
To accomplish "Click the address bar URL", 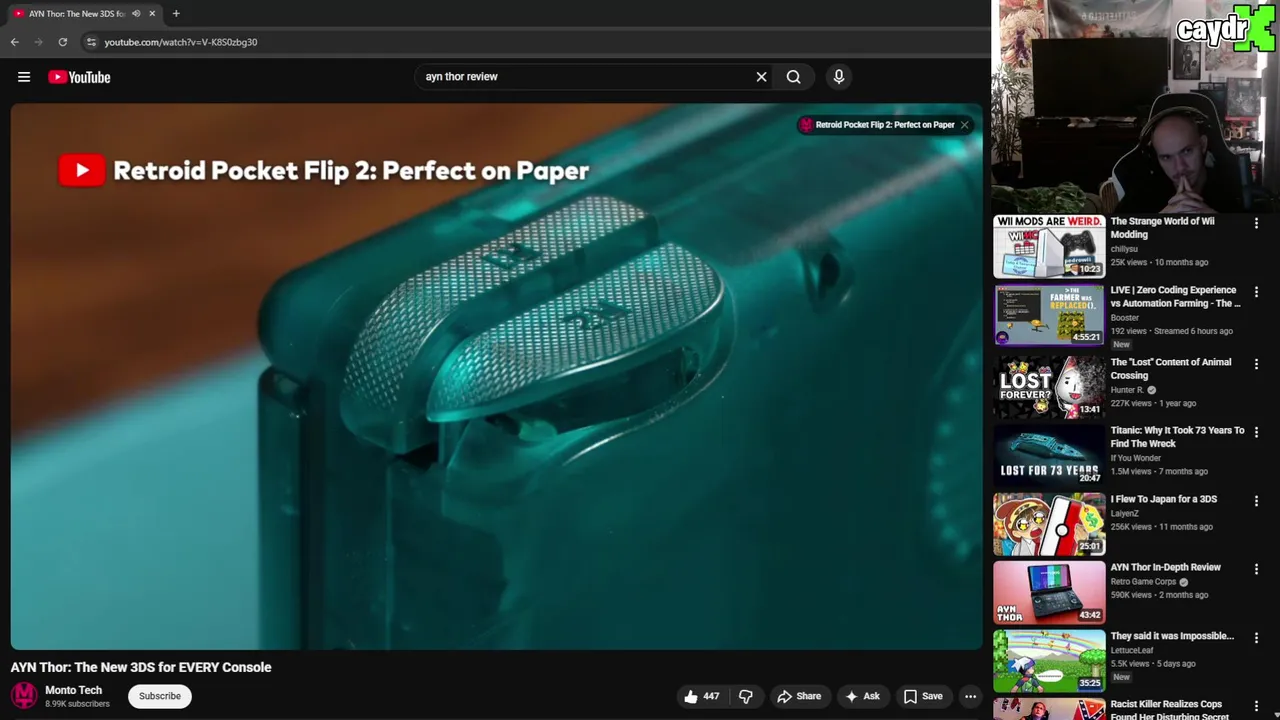I will tap(181, 42).
